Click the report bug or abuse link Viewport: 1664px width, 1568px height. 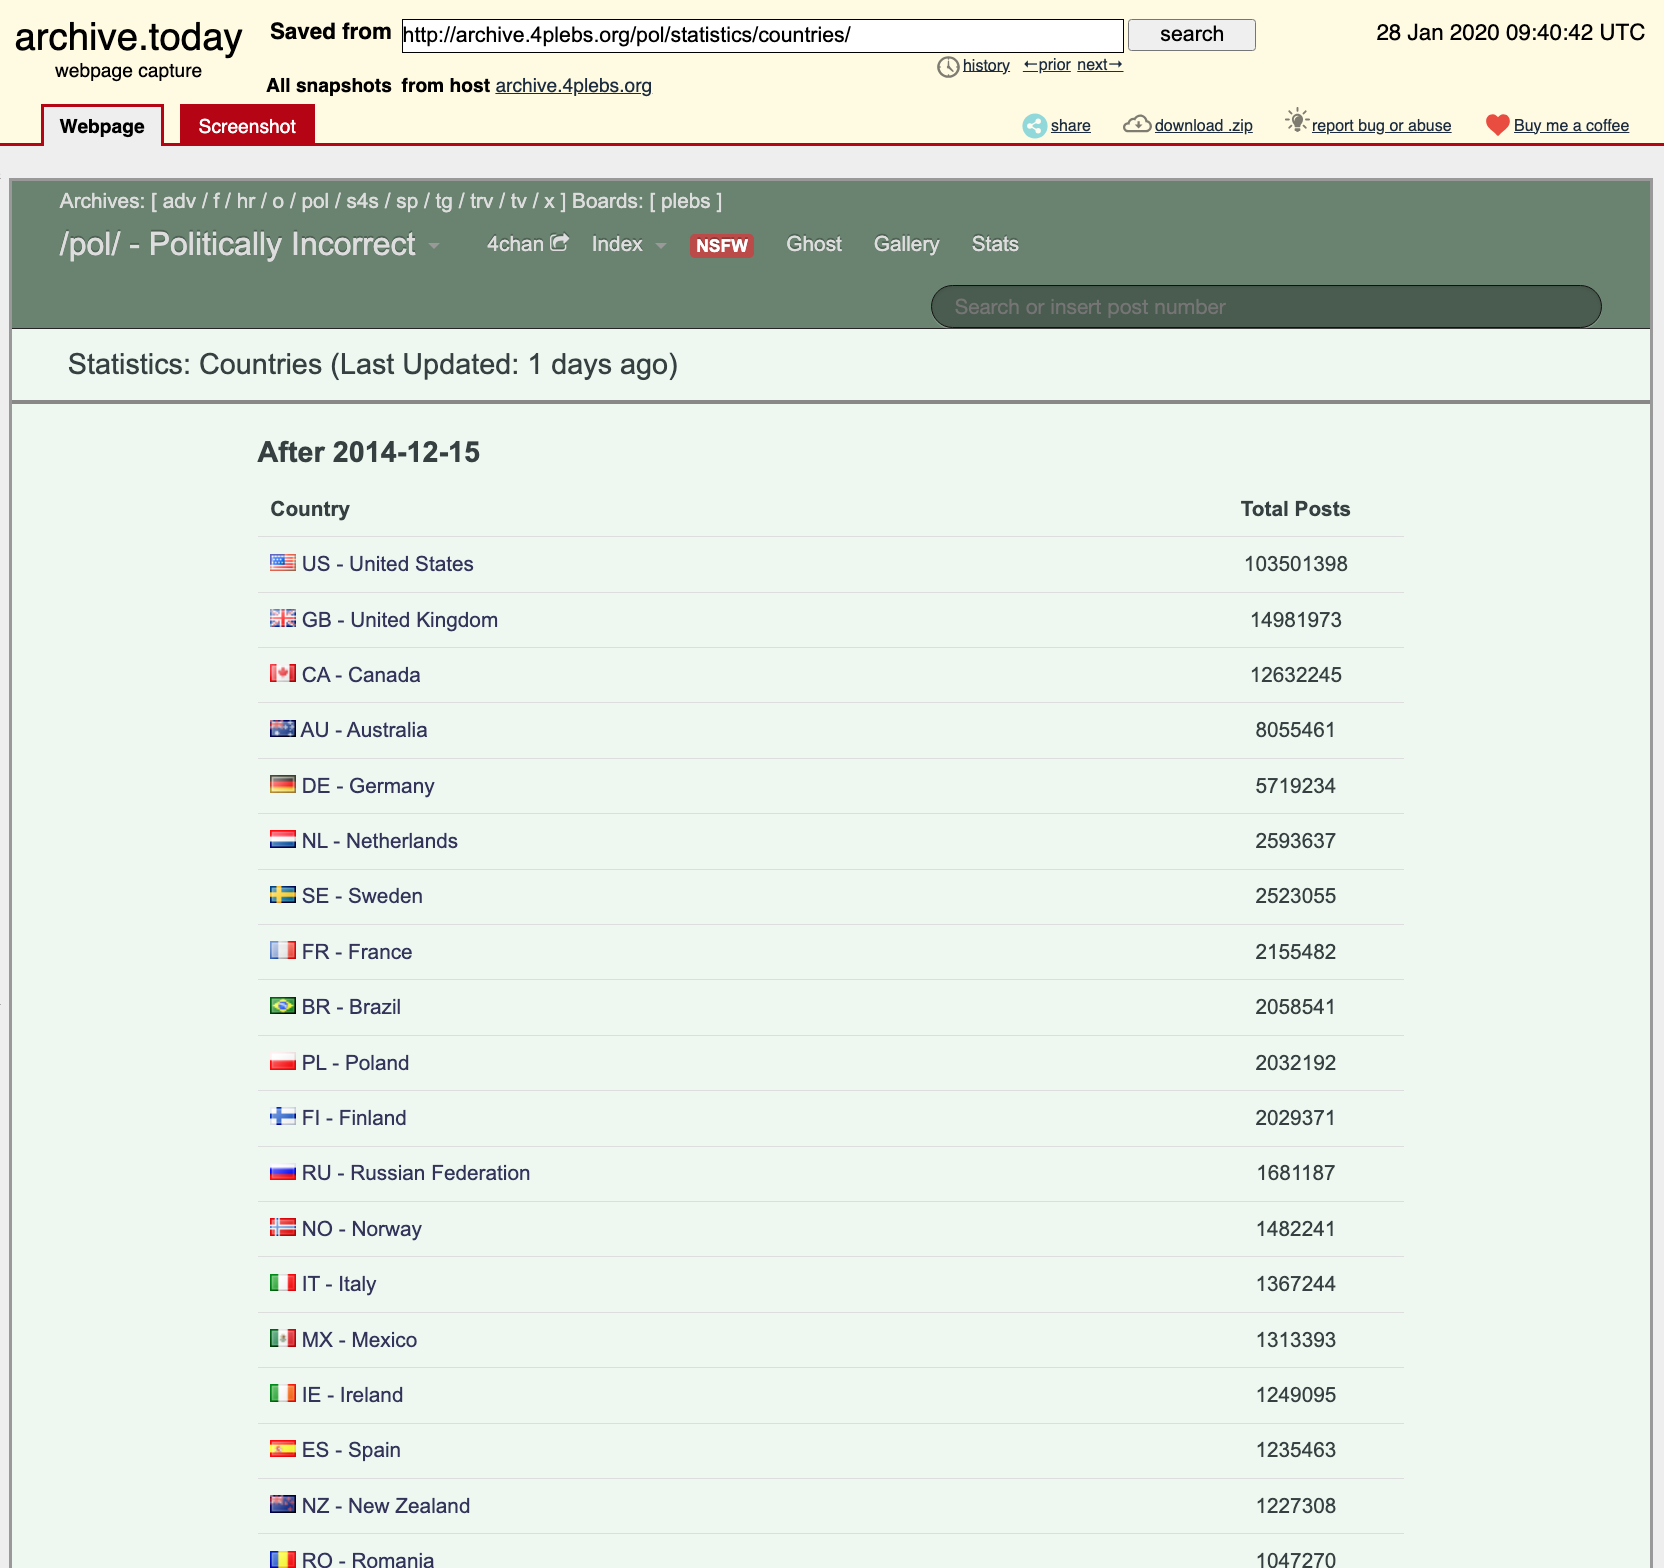1381,125
